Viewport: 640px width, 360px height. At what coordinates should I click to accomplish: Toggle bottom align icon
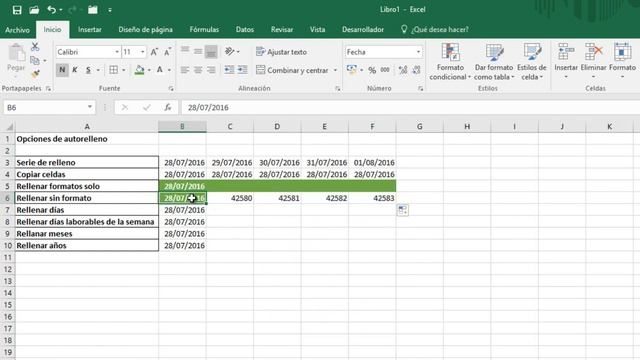[x=211, y=52]
